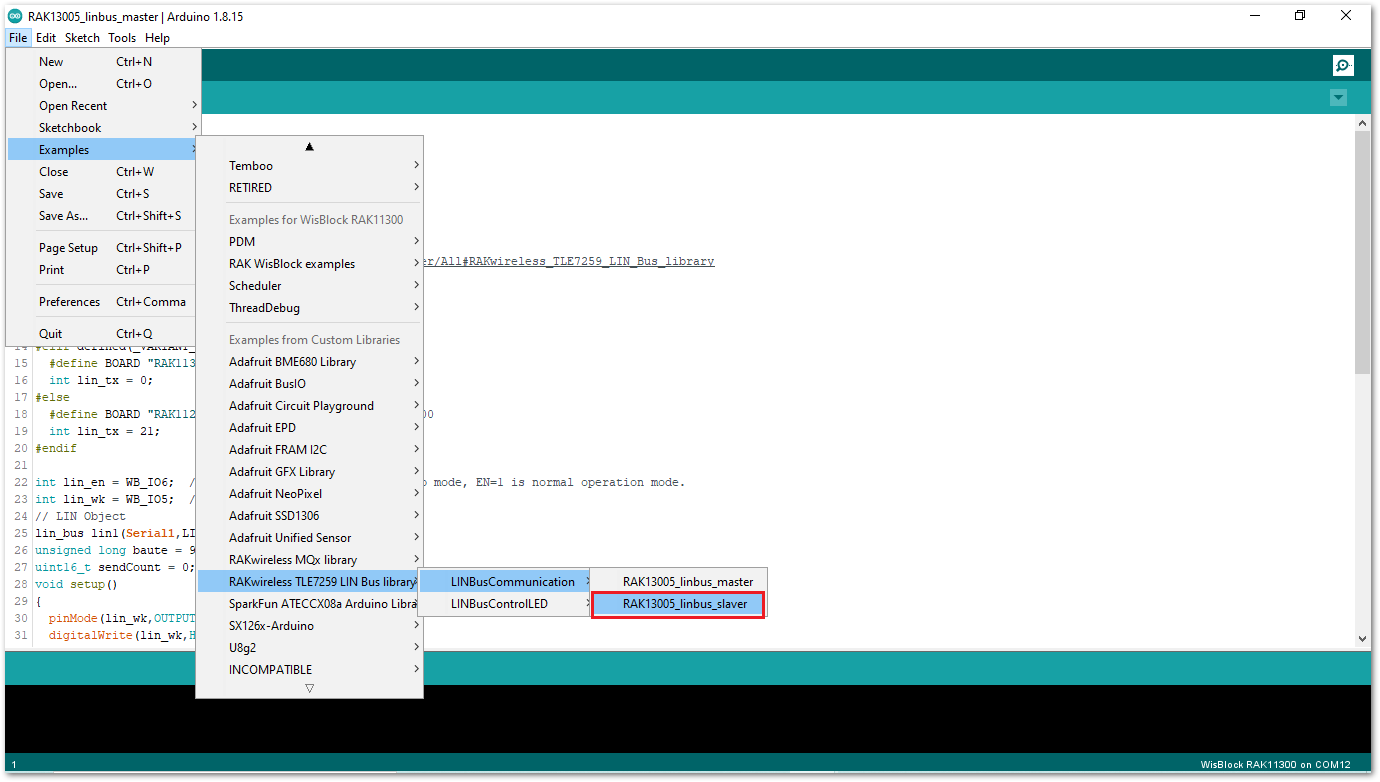Select the Examples menu entry

104,150
